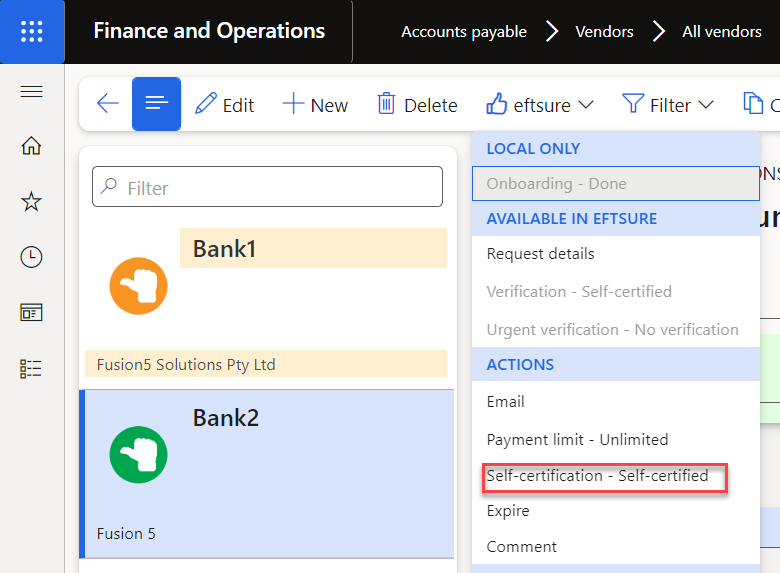This screenshot has width=780, height=573.
Task: Click the orange thumbs-up icon for Bank1
Action: coord(138,286)
